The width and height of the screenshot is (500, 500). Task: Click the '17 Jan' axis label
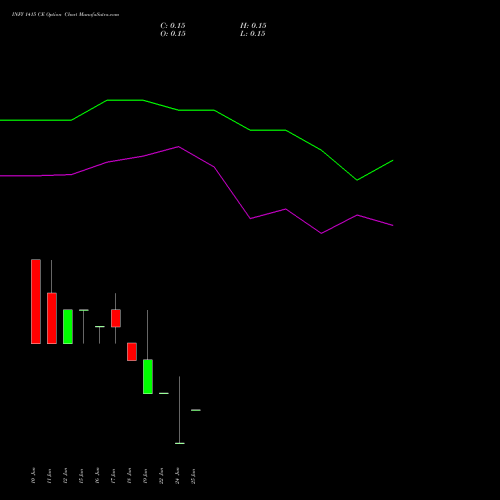tap(113, 476)
